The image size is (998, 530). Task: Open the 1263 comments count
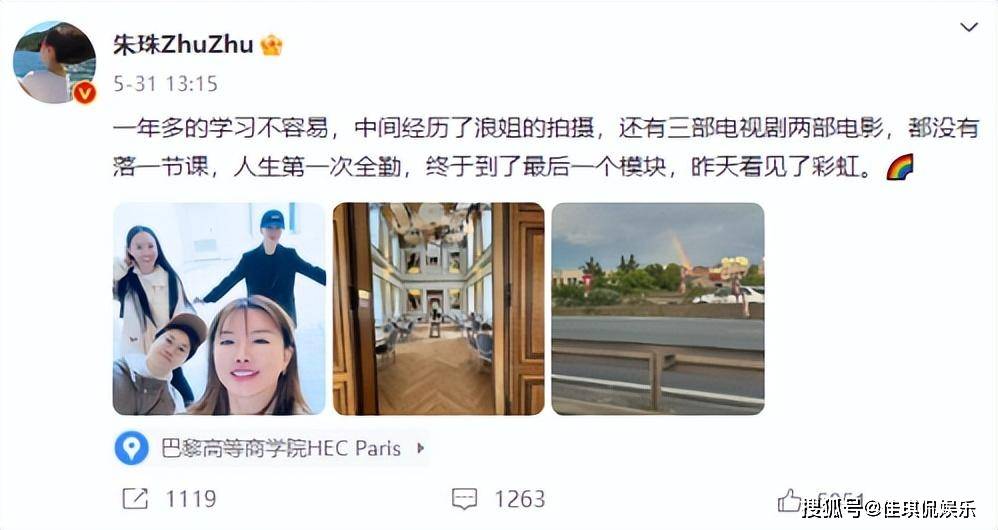[520, 499]
